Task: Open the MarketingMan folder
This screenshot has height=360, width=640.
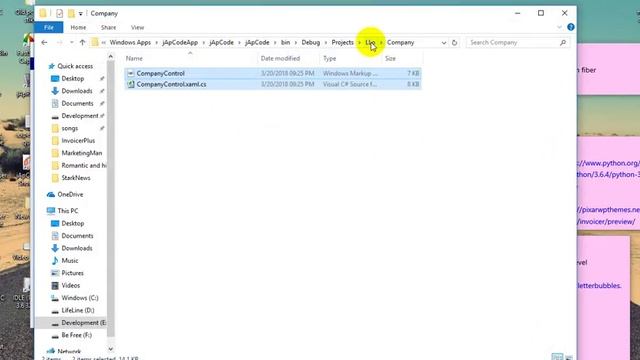Action: [x=82, y=153]
